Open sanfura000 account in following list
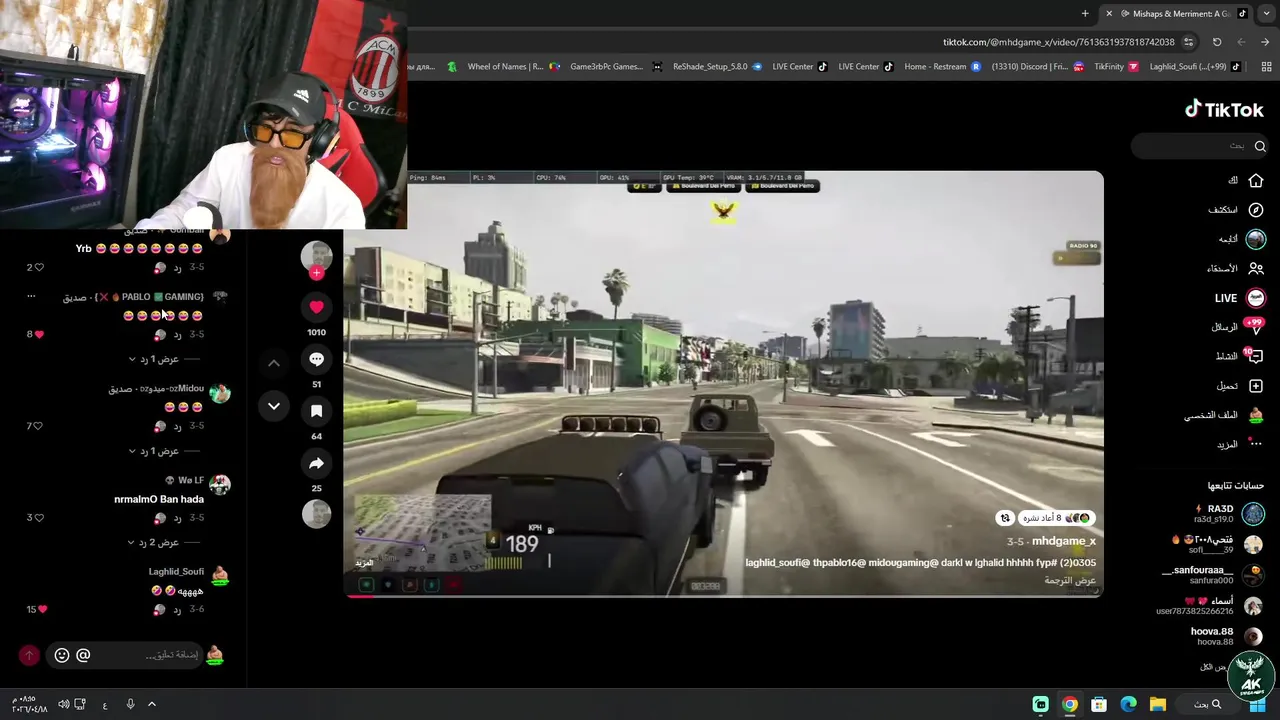This screenshot has width=1280, height=720. coord(1212,575)
